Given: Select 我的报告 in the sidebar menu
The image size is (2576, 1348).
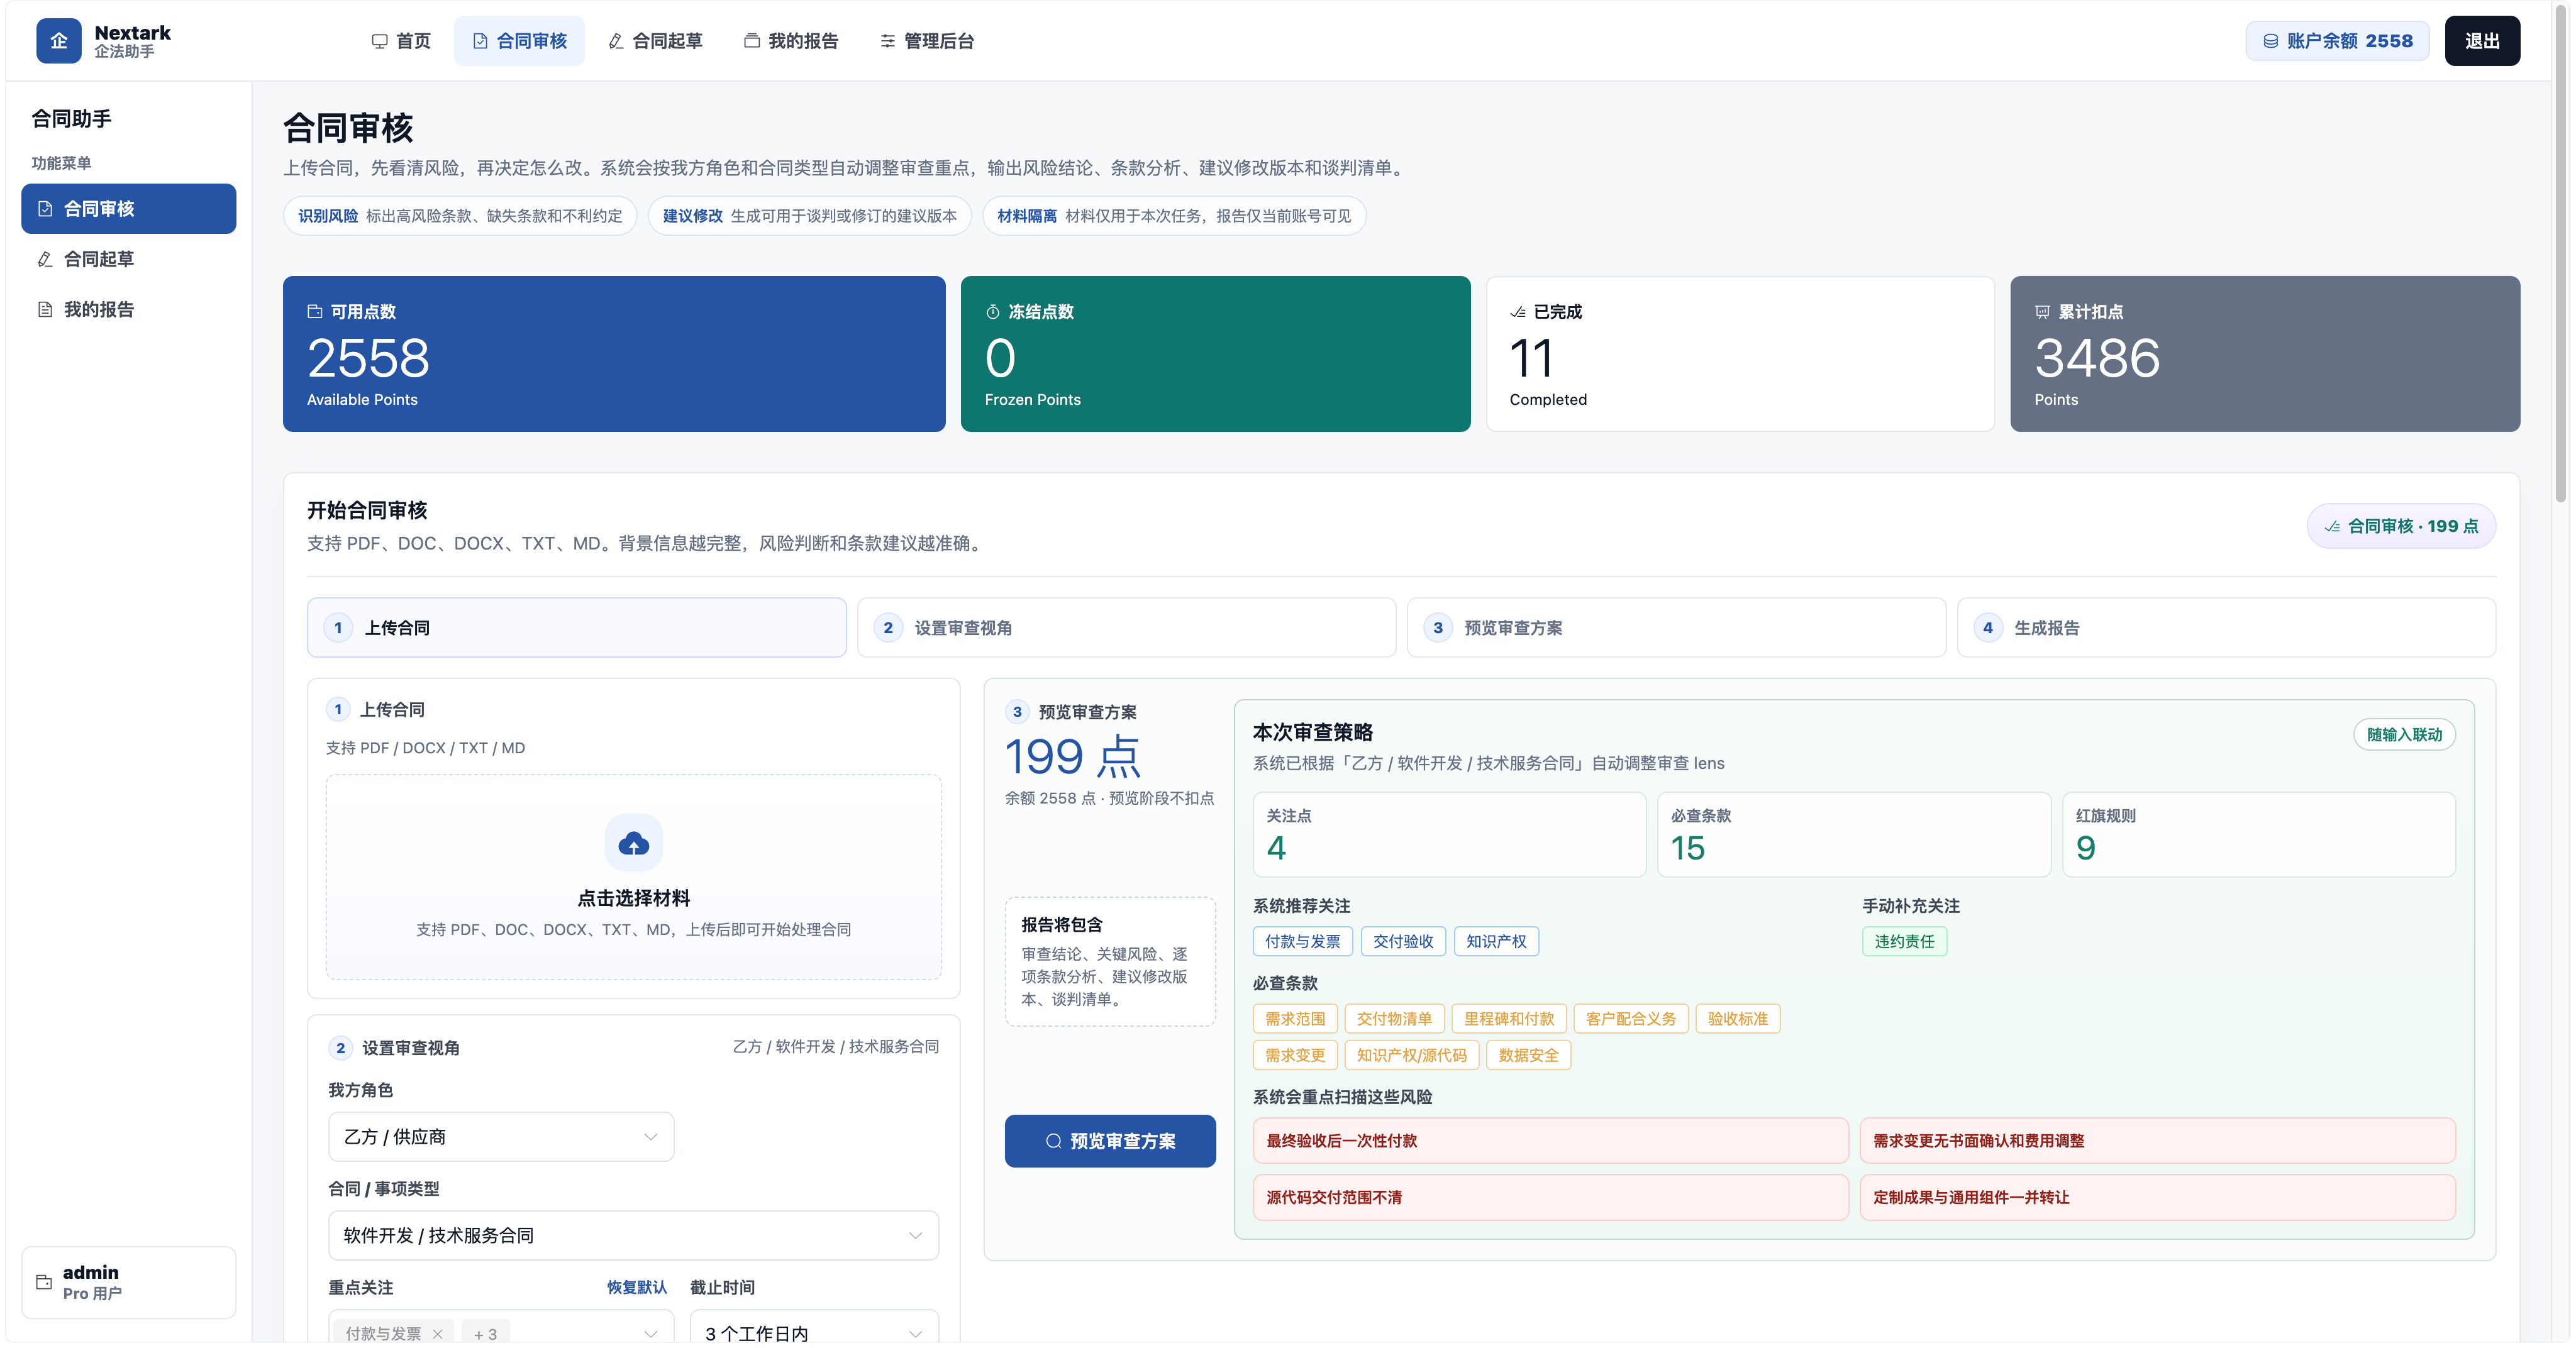Looking at the screenshot, I should (129, 309).
